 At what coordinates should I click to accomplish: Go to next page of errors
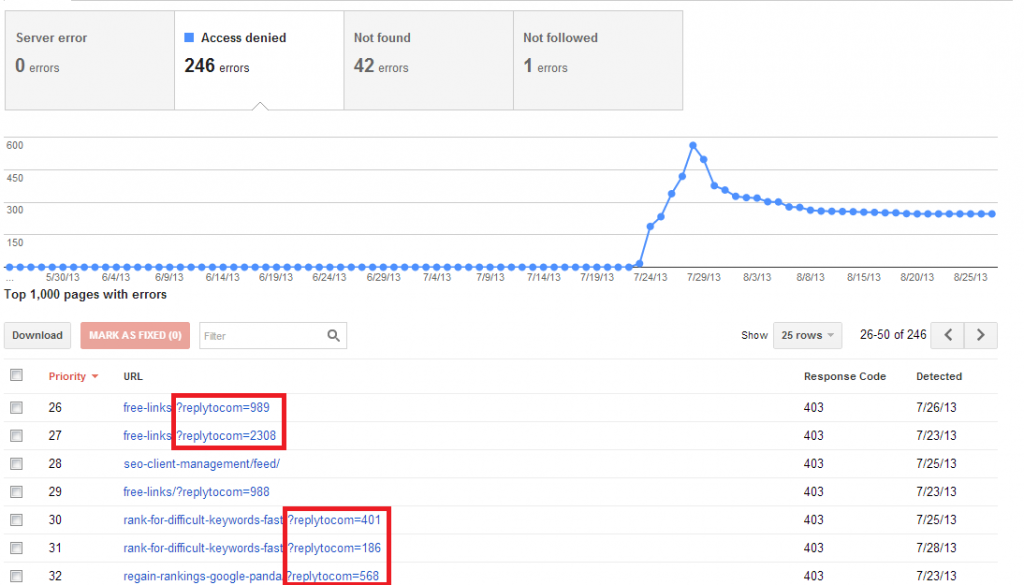click(x=981, y=335)
